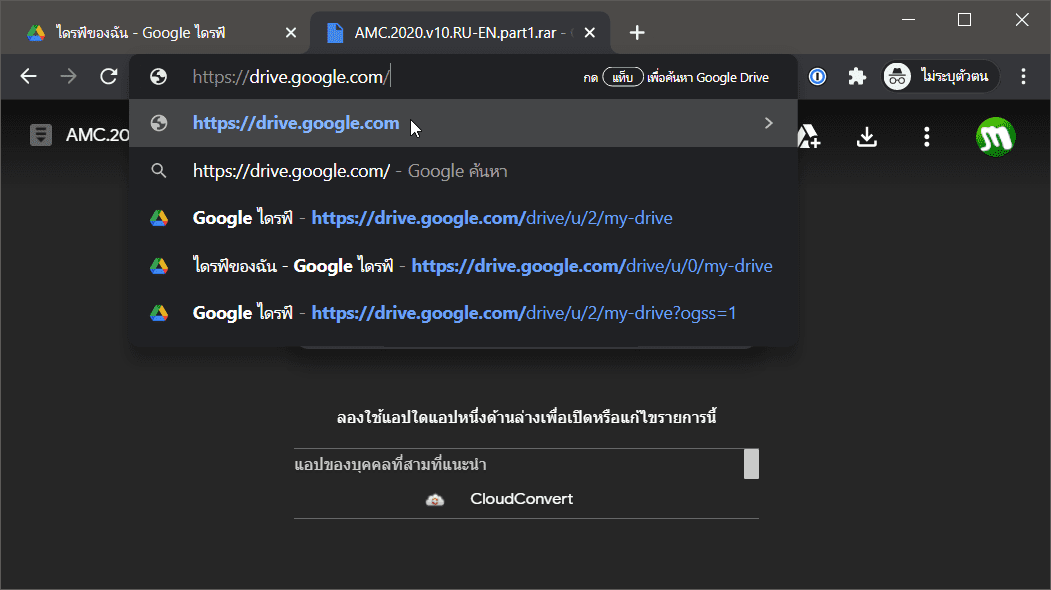Image resolution: width=1051 pixels, height=590 pixels.
Task: Open the Extensions puzzle icon
Action: pyautogui.click(x=857, y=76)
